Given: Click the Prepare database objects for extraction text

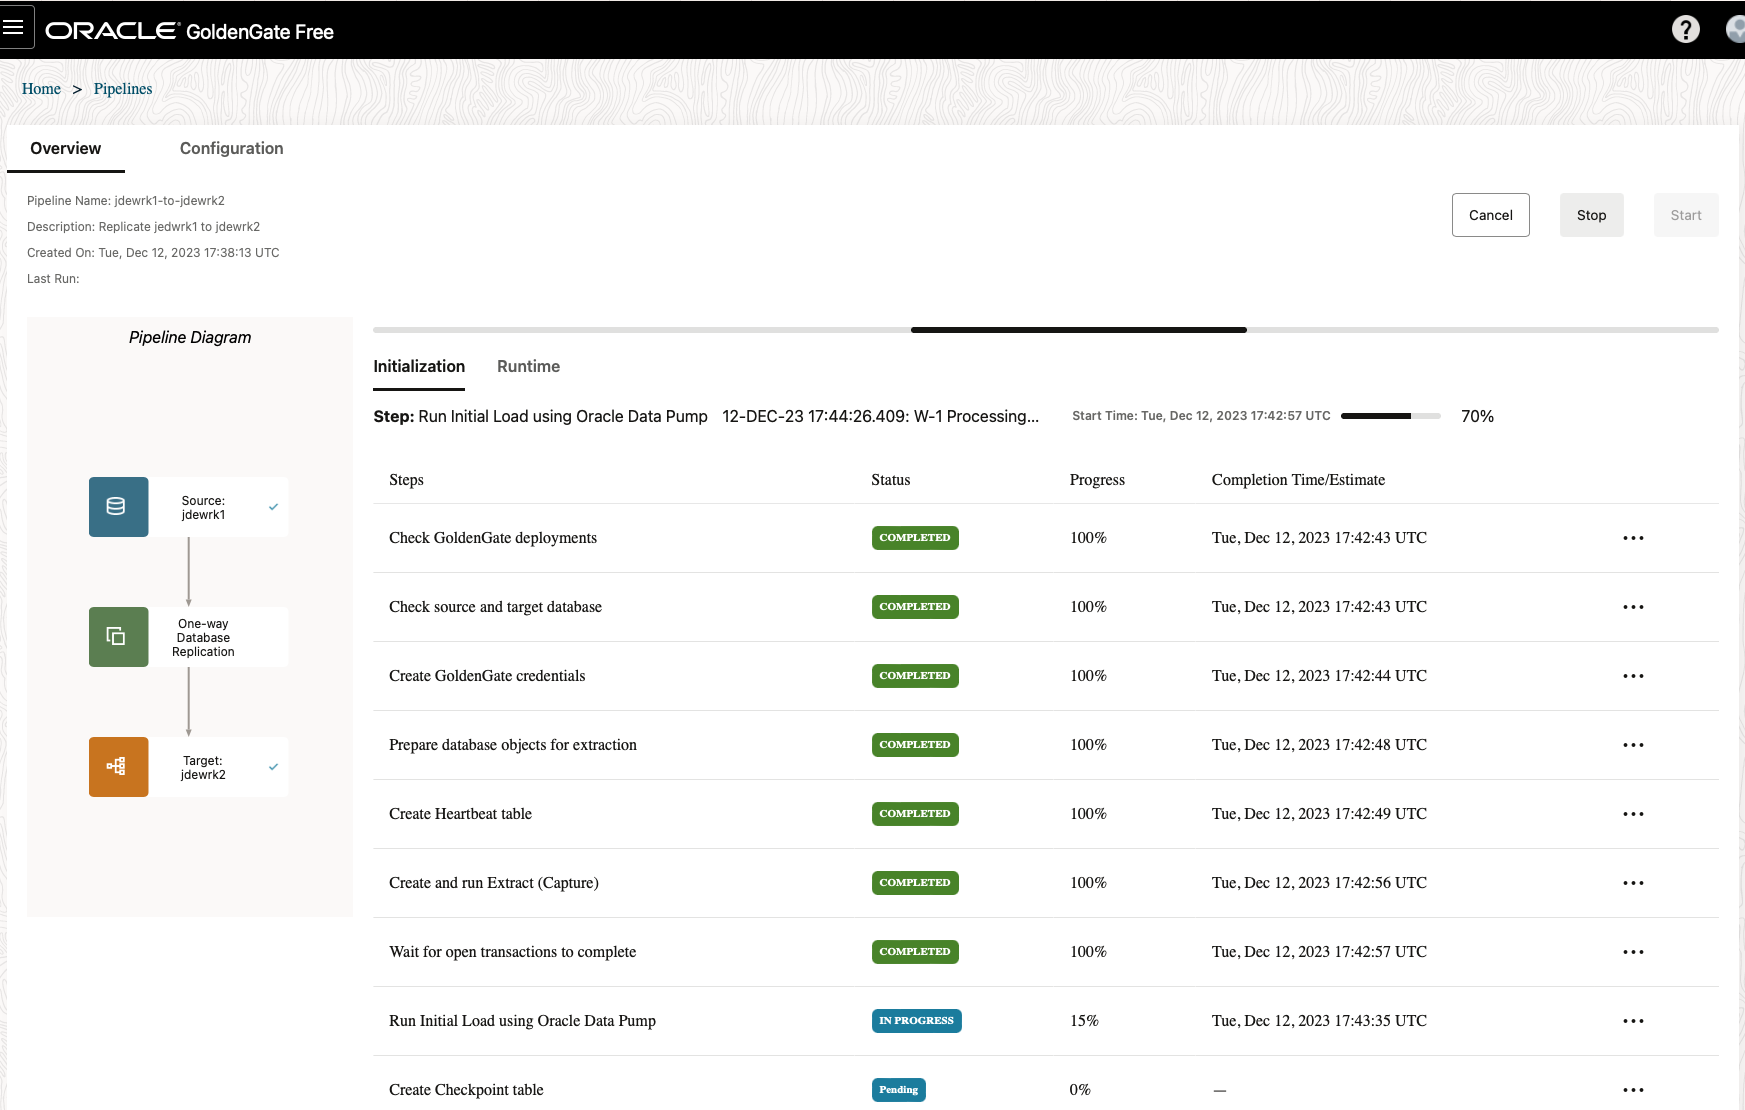Looking at the screenshot, I should (513, 745).
